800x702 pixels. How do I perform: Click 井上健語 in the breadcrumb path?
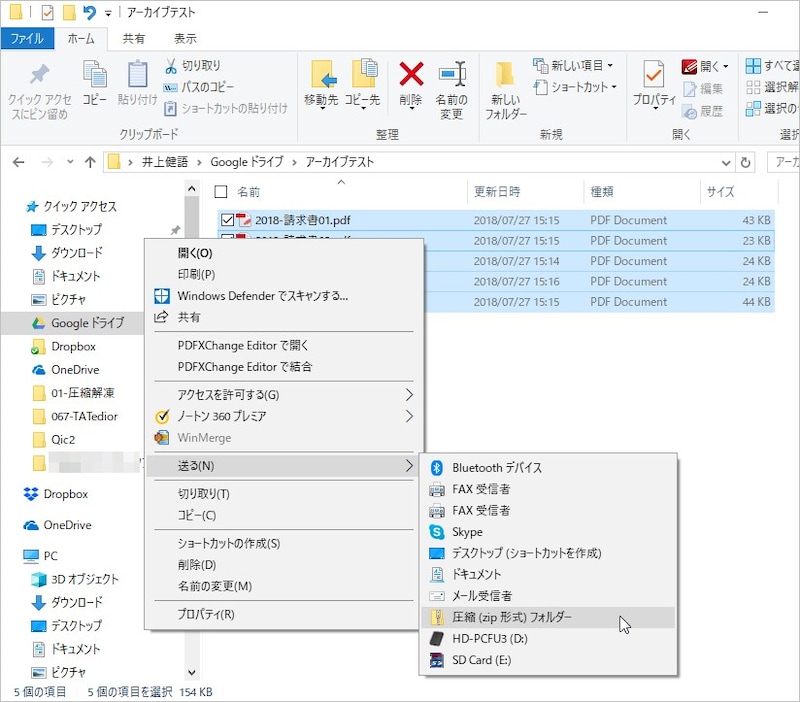[x=165, y=162]
